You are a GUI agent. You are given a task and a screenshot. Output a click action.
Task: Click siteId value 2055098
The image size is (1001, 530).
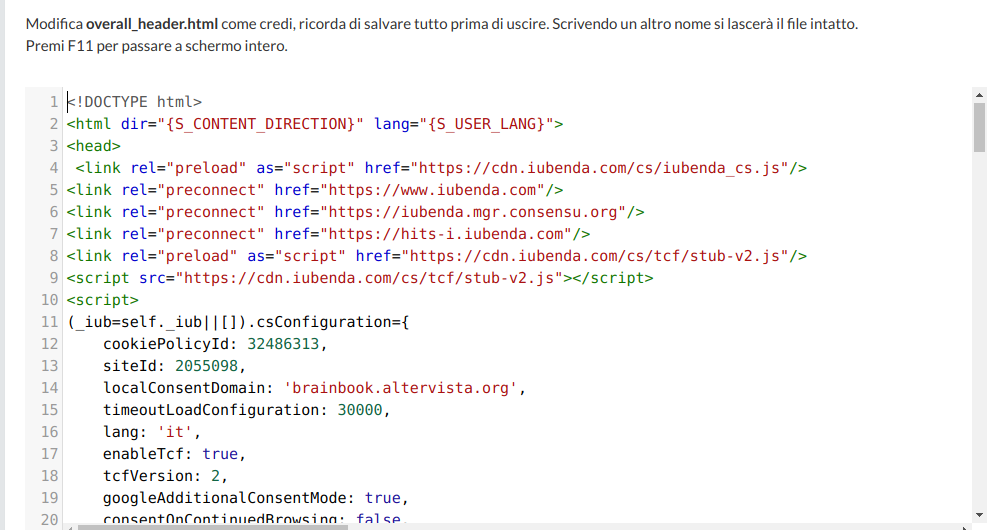(x=207, y=366)
